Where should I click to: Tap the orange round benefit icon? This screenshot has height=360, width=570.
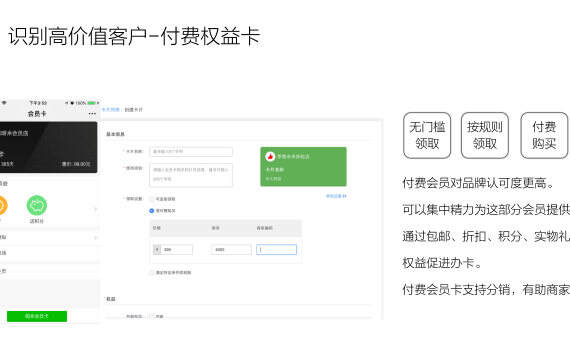tap(3, 205)
